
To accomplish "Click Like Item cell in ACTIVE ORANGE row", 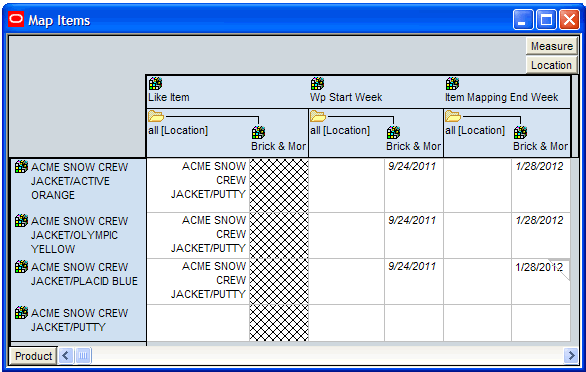I will pos(198,185).
